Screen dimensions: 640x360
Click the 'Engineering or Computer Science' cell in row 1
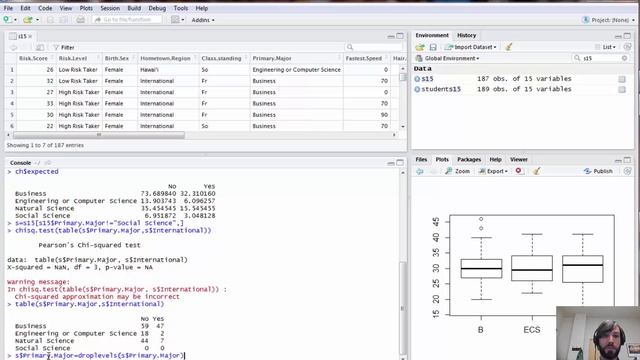tap(296, 70)
